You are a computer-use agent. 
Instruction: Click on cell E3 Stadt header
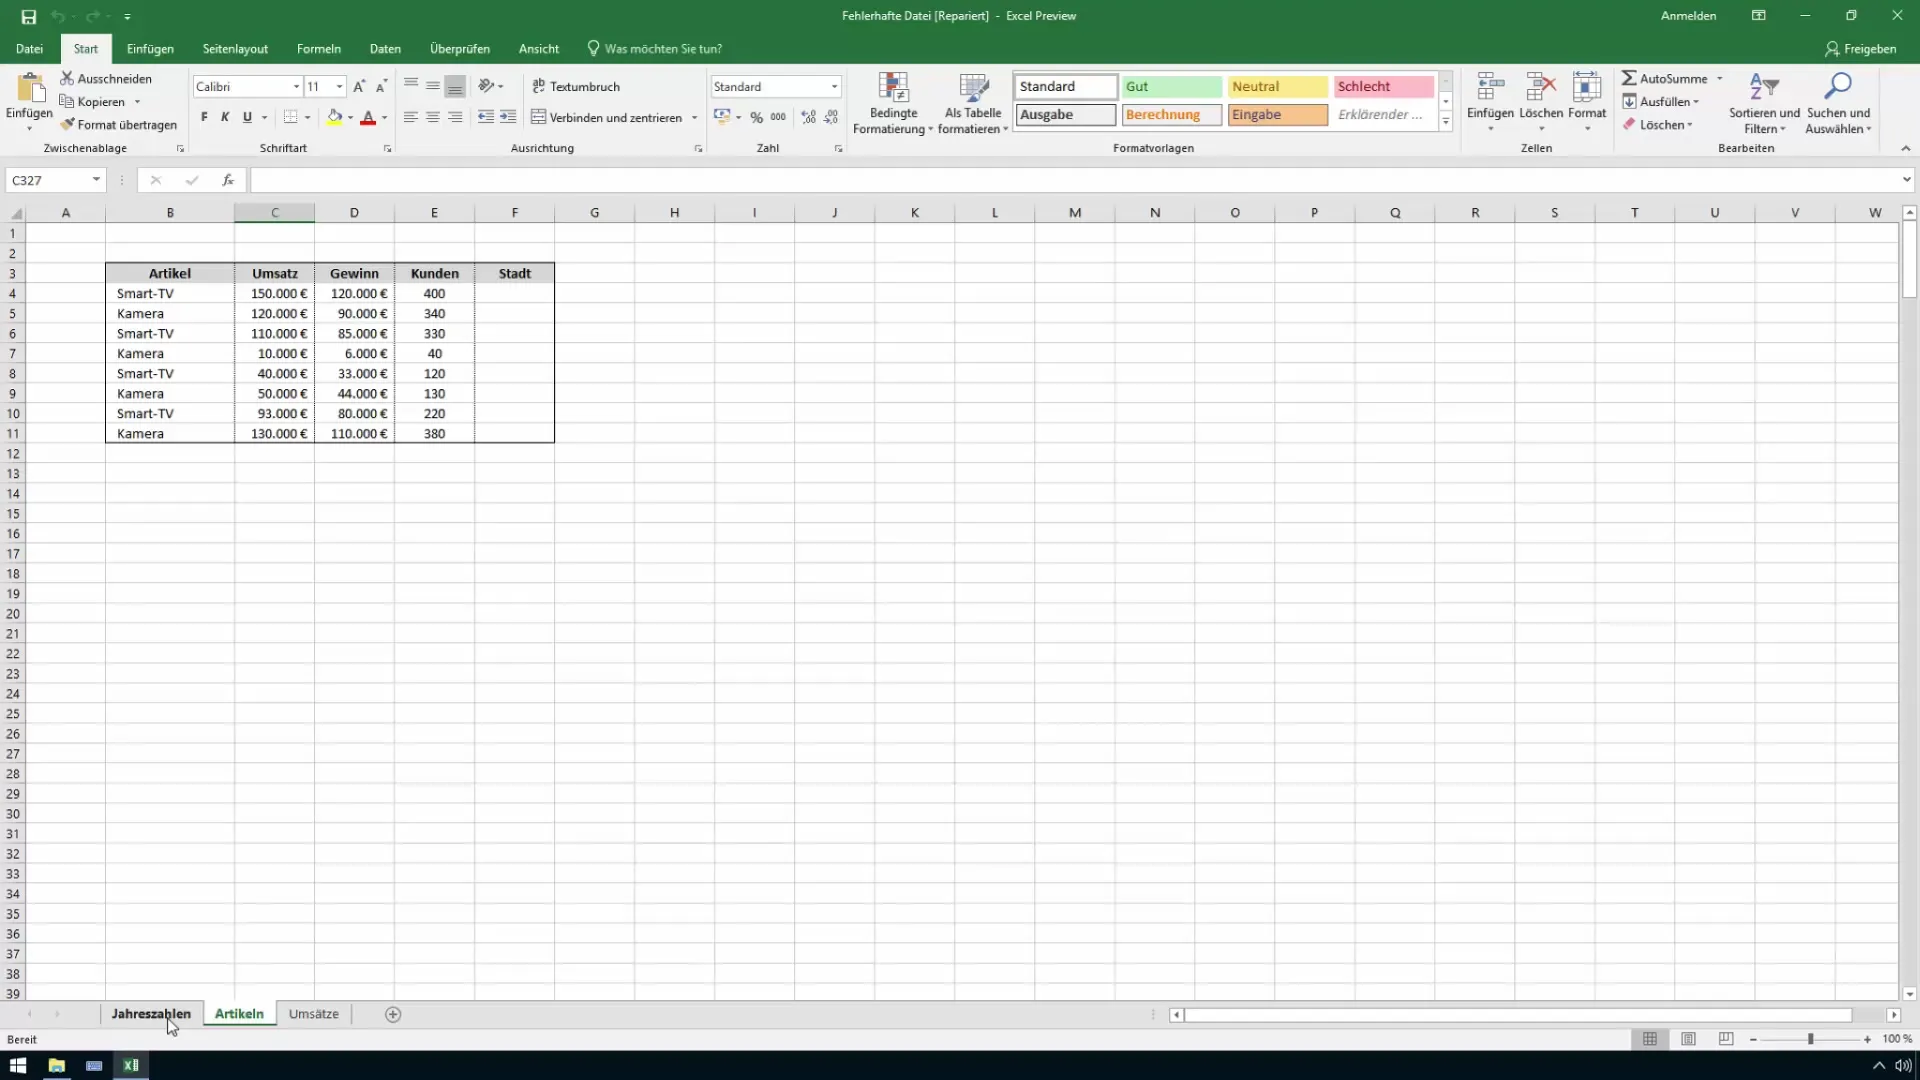click(514, 273)
